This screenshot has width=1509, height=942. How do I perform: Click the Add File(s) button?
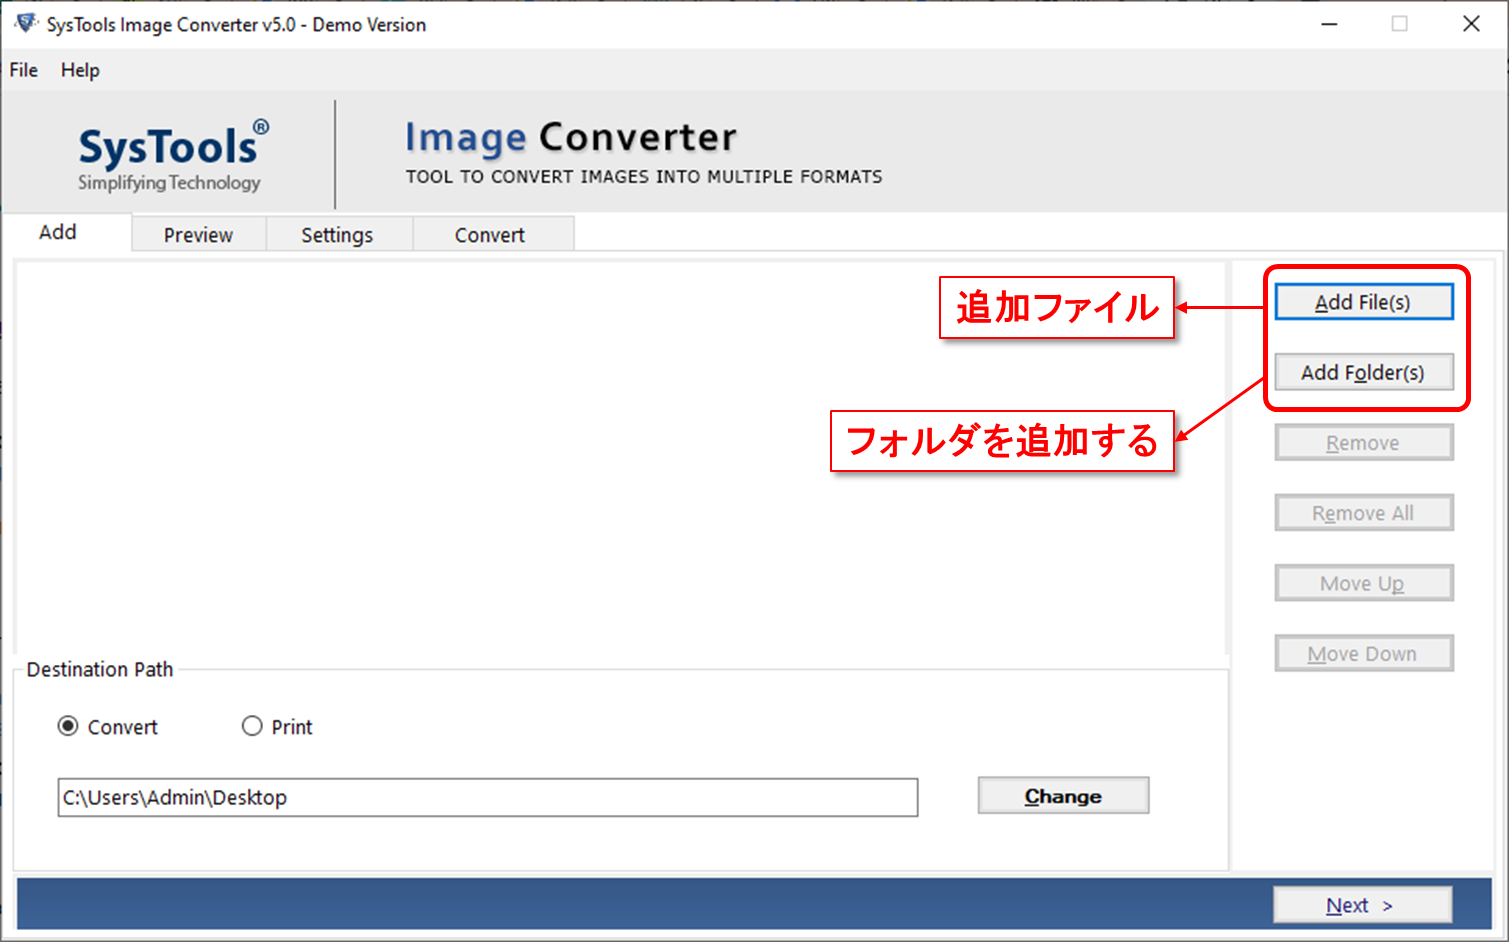pos(1364,301)
